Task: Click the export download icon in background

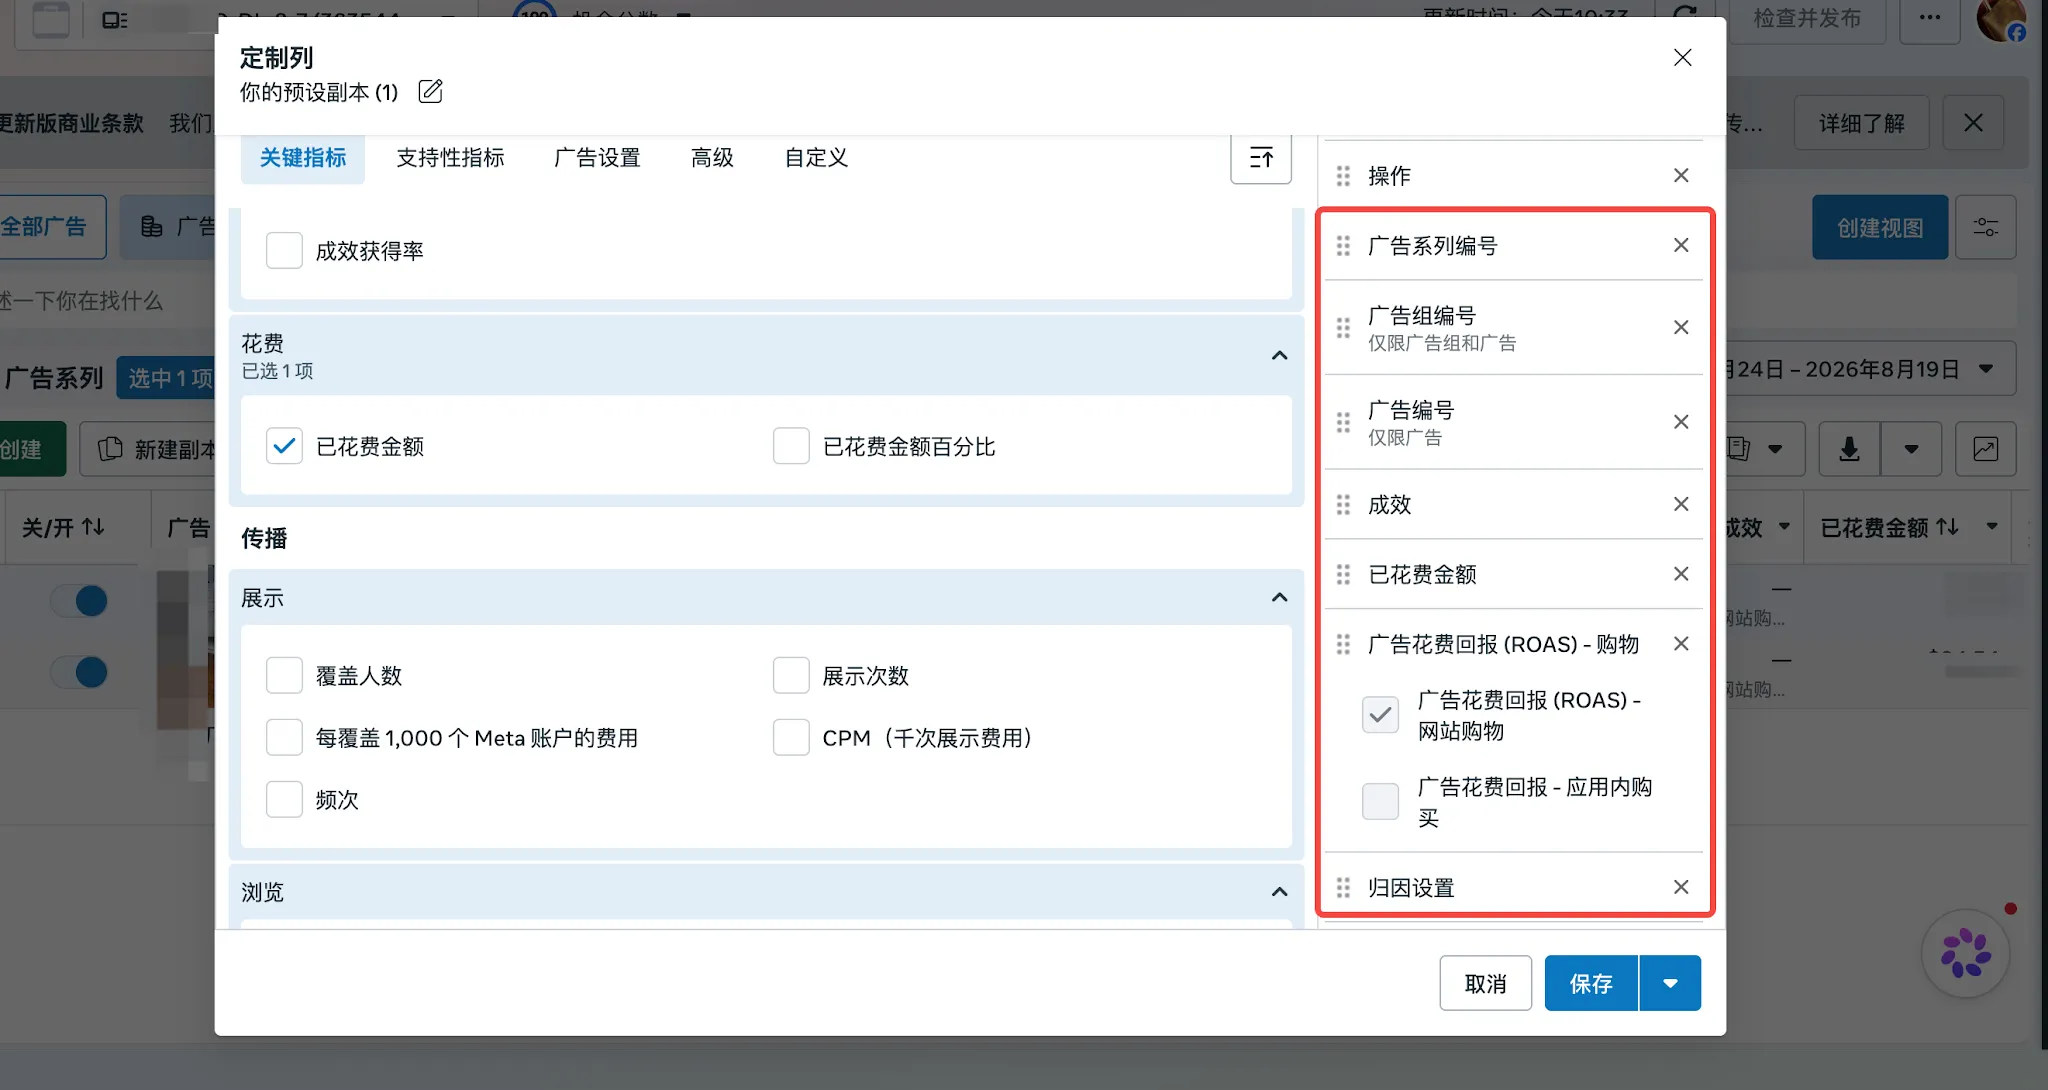Action: click(1849, 449)
